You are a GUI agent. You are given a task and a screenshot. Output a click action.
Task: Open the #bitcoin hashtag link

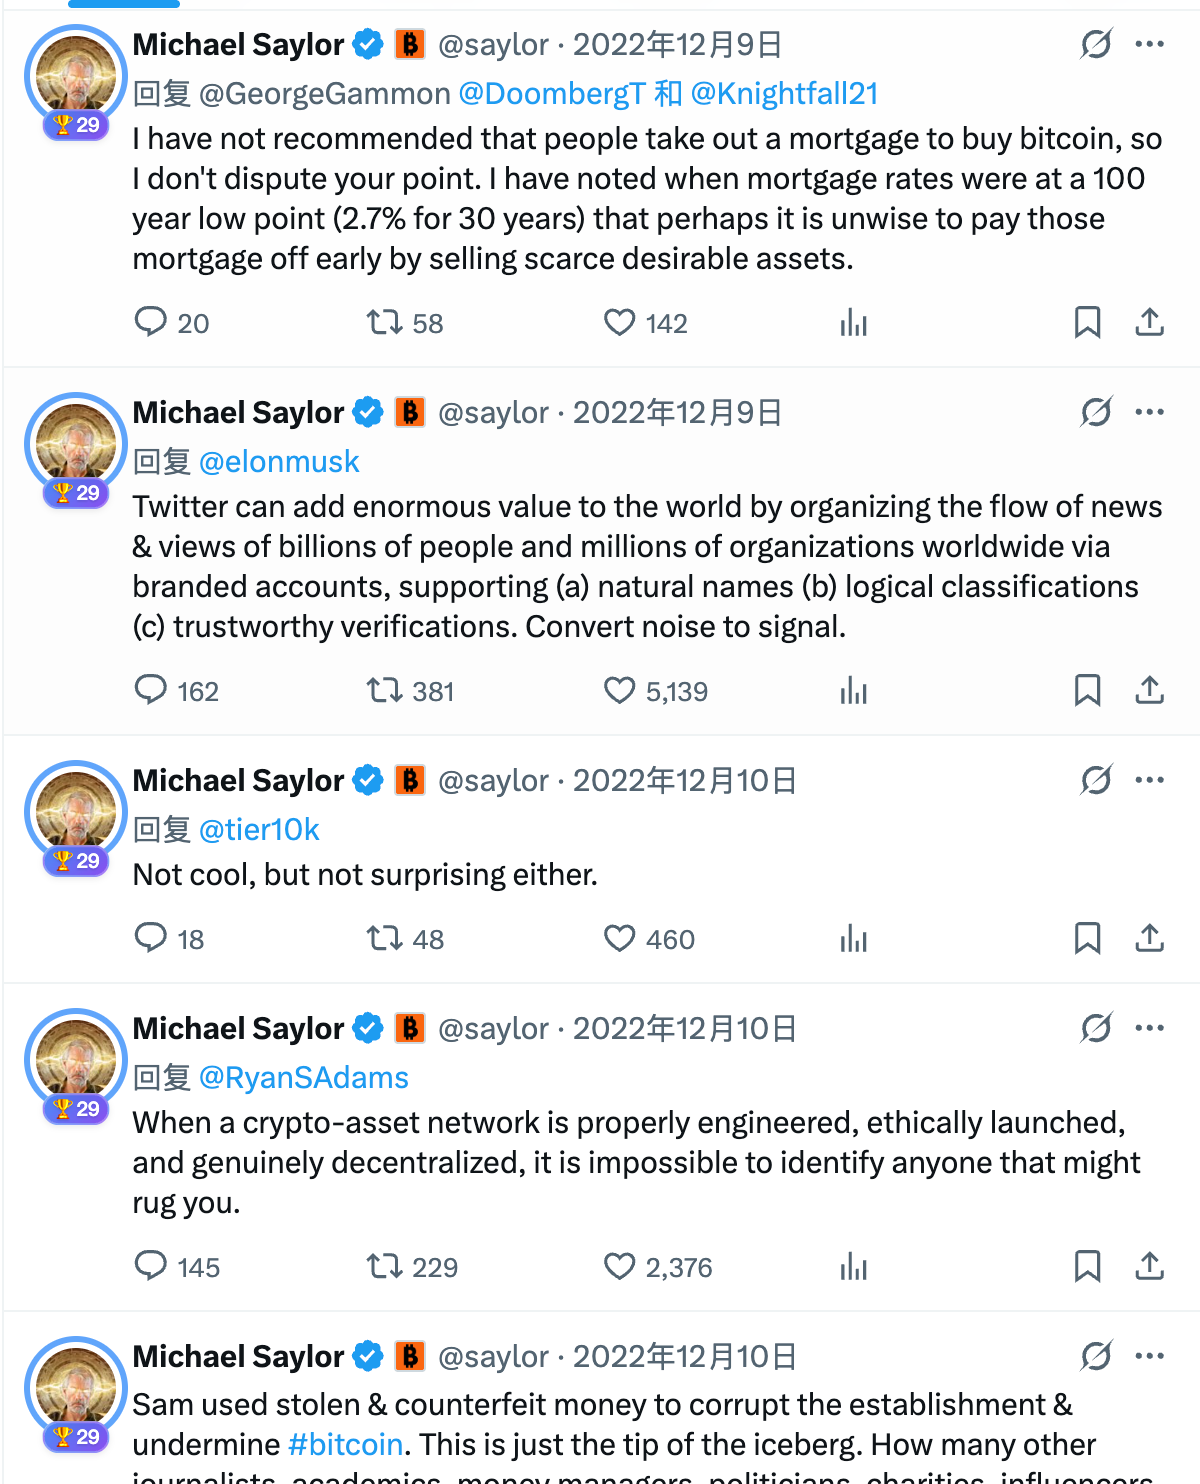(x=345, y=1444)
